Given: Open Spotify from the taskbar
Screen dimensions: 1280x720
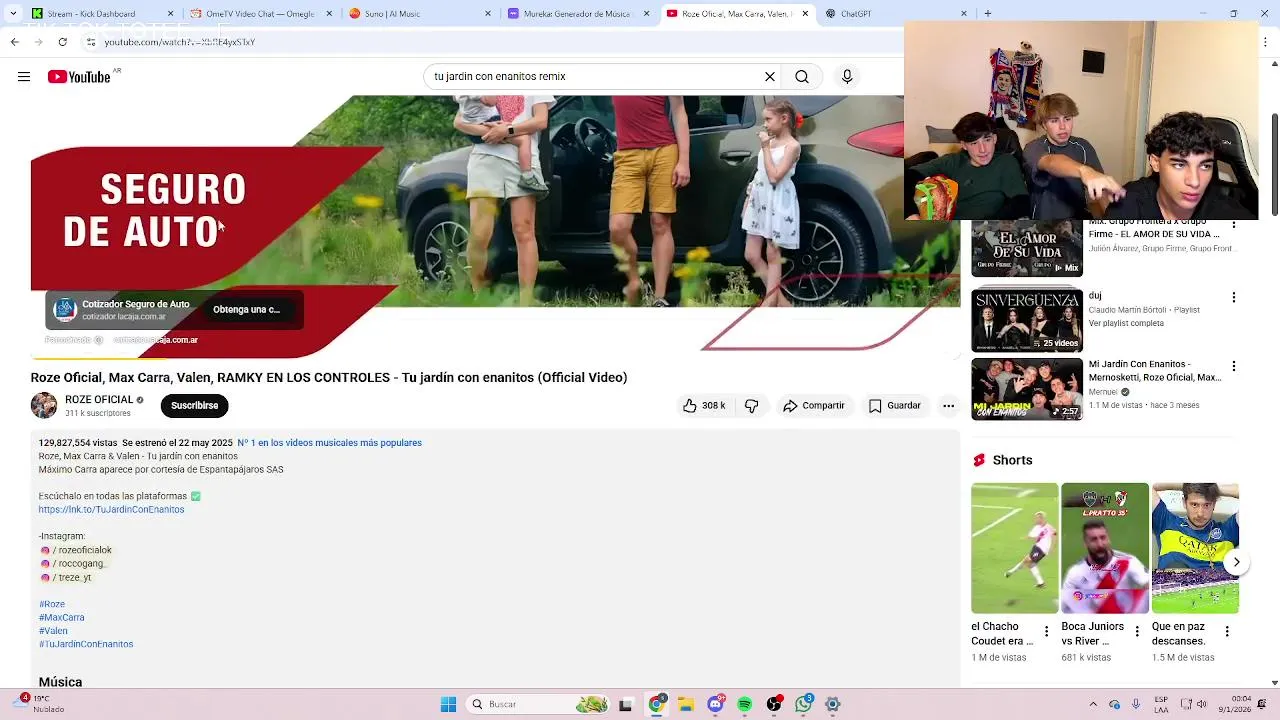Looking at the screenshot, I should click(x=745, y=705).
